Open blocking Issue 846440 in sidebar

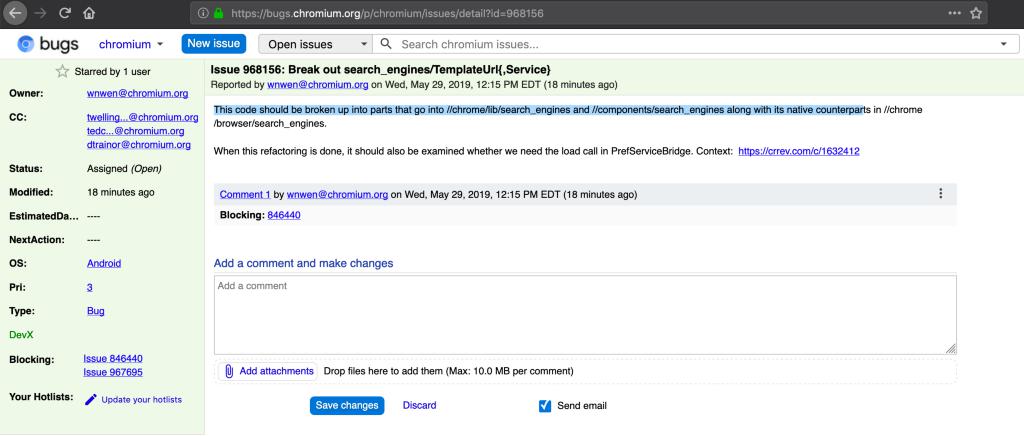113,358
